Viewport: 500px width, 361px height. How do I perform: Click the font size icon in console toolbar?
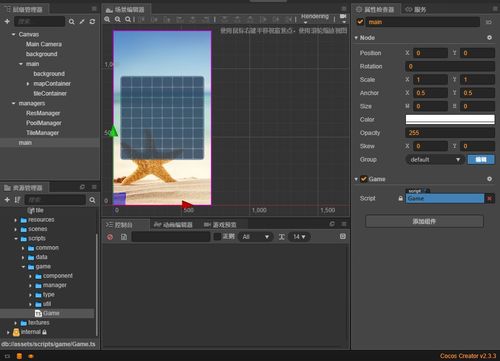pyautogui.click(x=282, y=237)
